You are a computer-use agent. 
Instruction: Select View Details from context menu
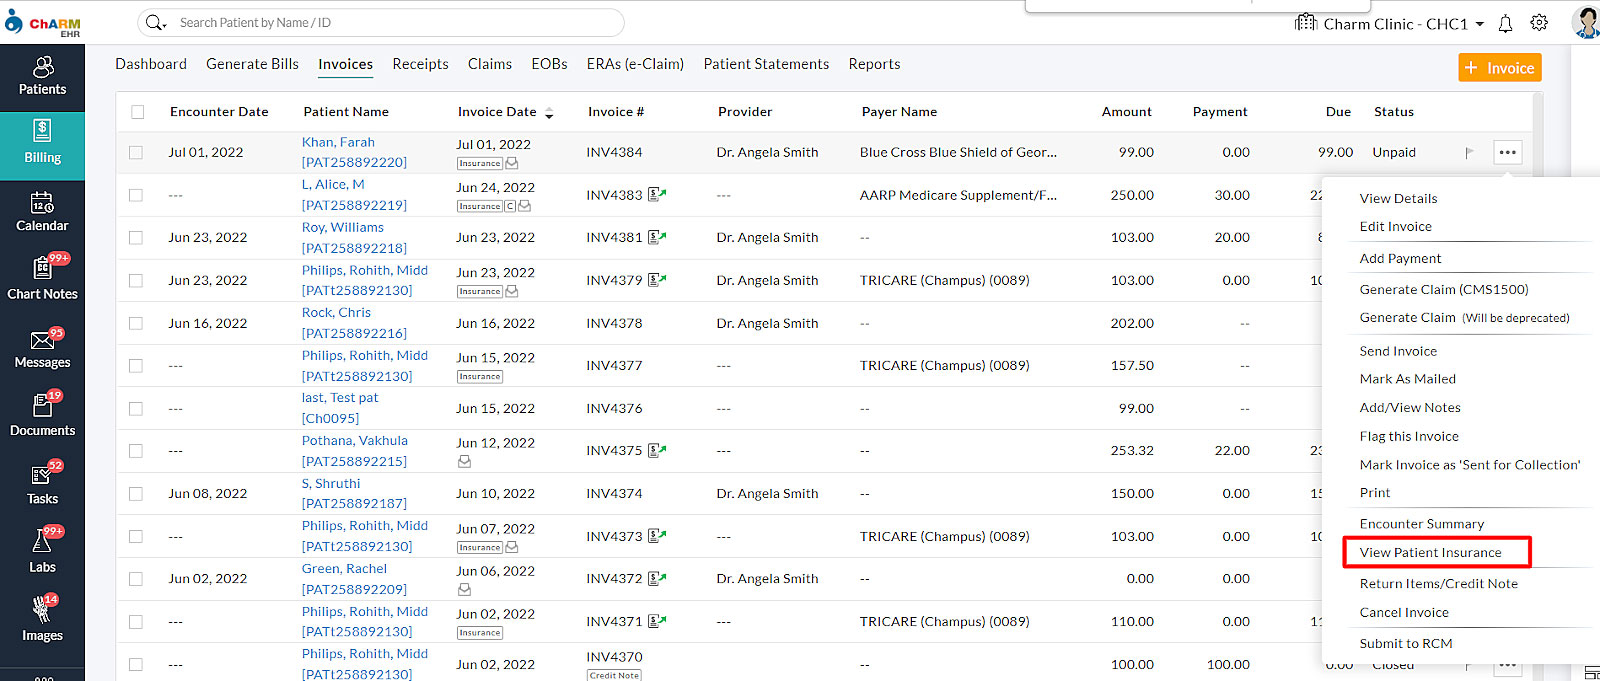tap(1398, 198)
